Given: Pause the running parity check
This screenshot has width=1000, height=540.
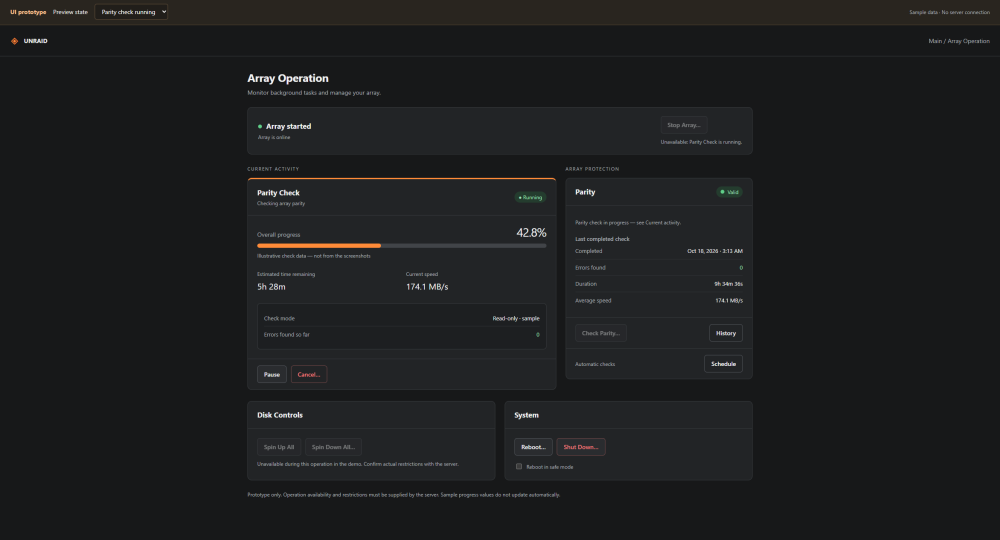Looking at the screenshot, I should (x=272, y=374).
